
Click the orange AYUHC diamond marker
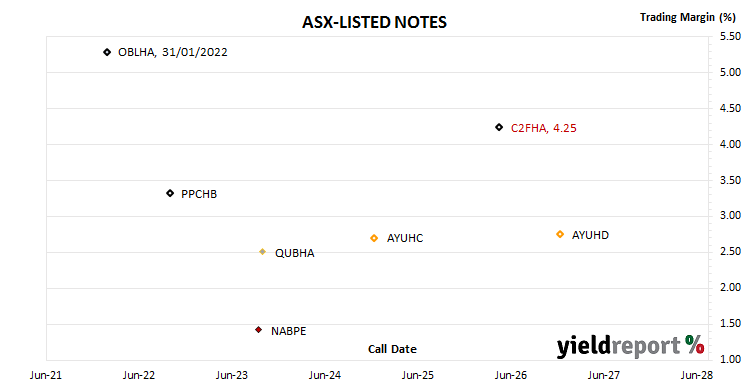tap(375, 238)
